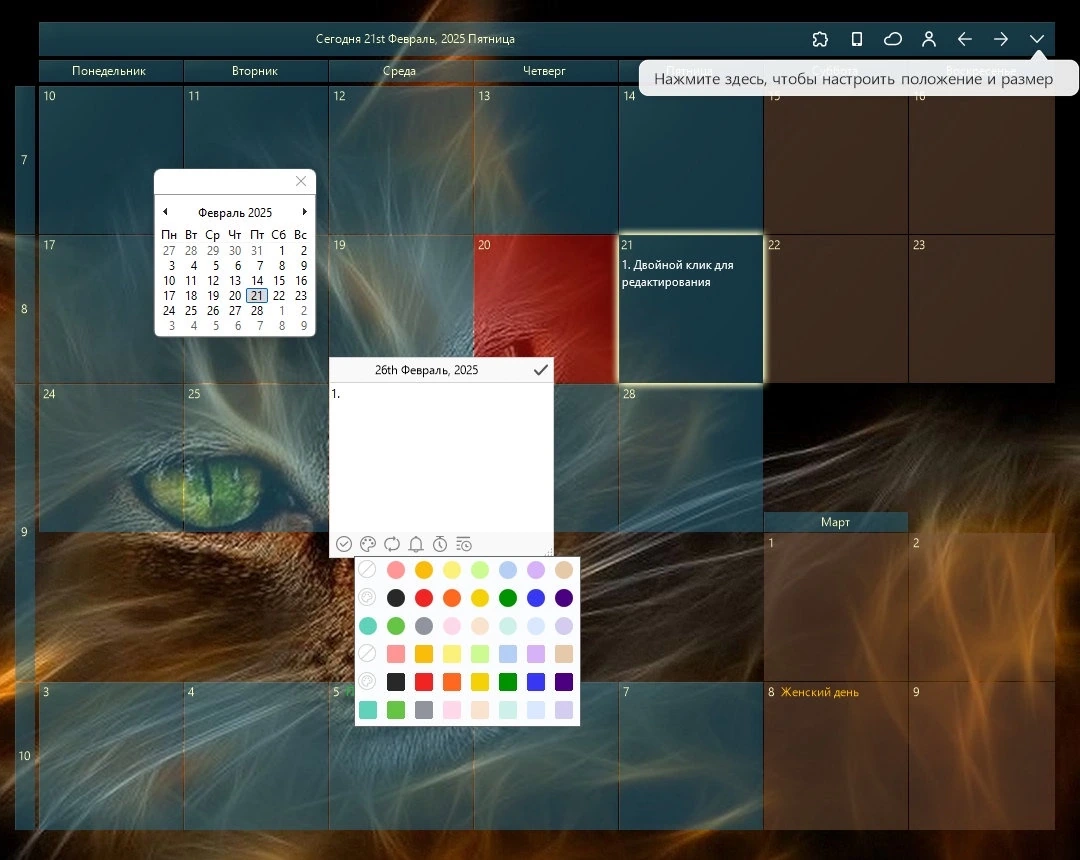
Task: Go to next month in mini calendar
Action: coord(304,211)
